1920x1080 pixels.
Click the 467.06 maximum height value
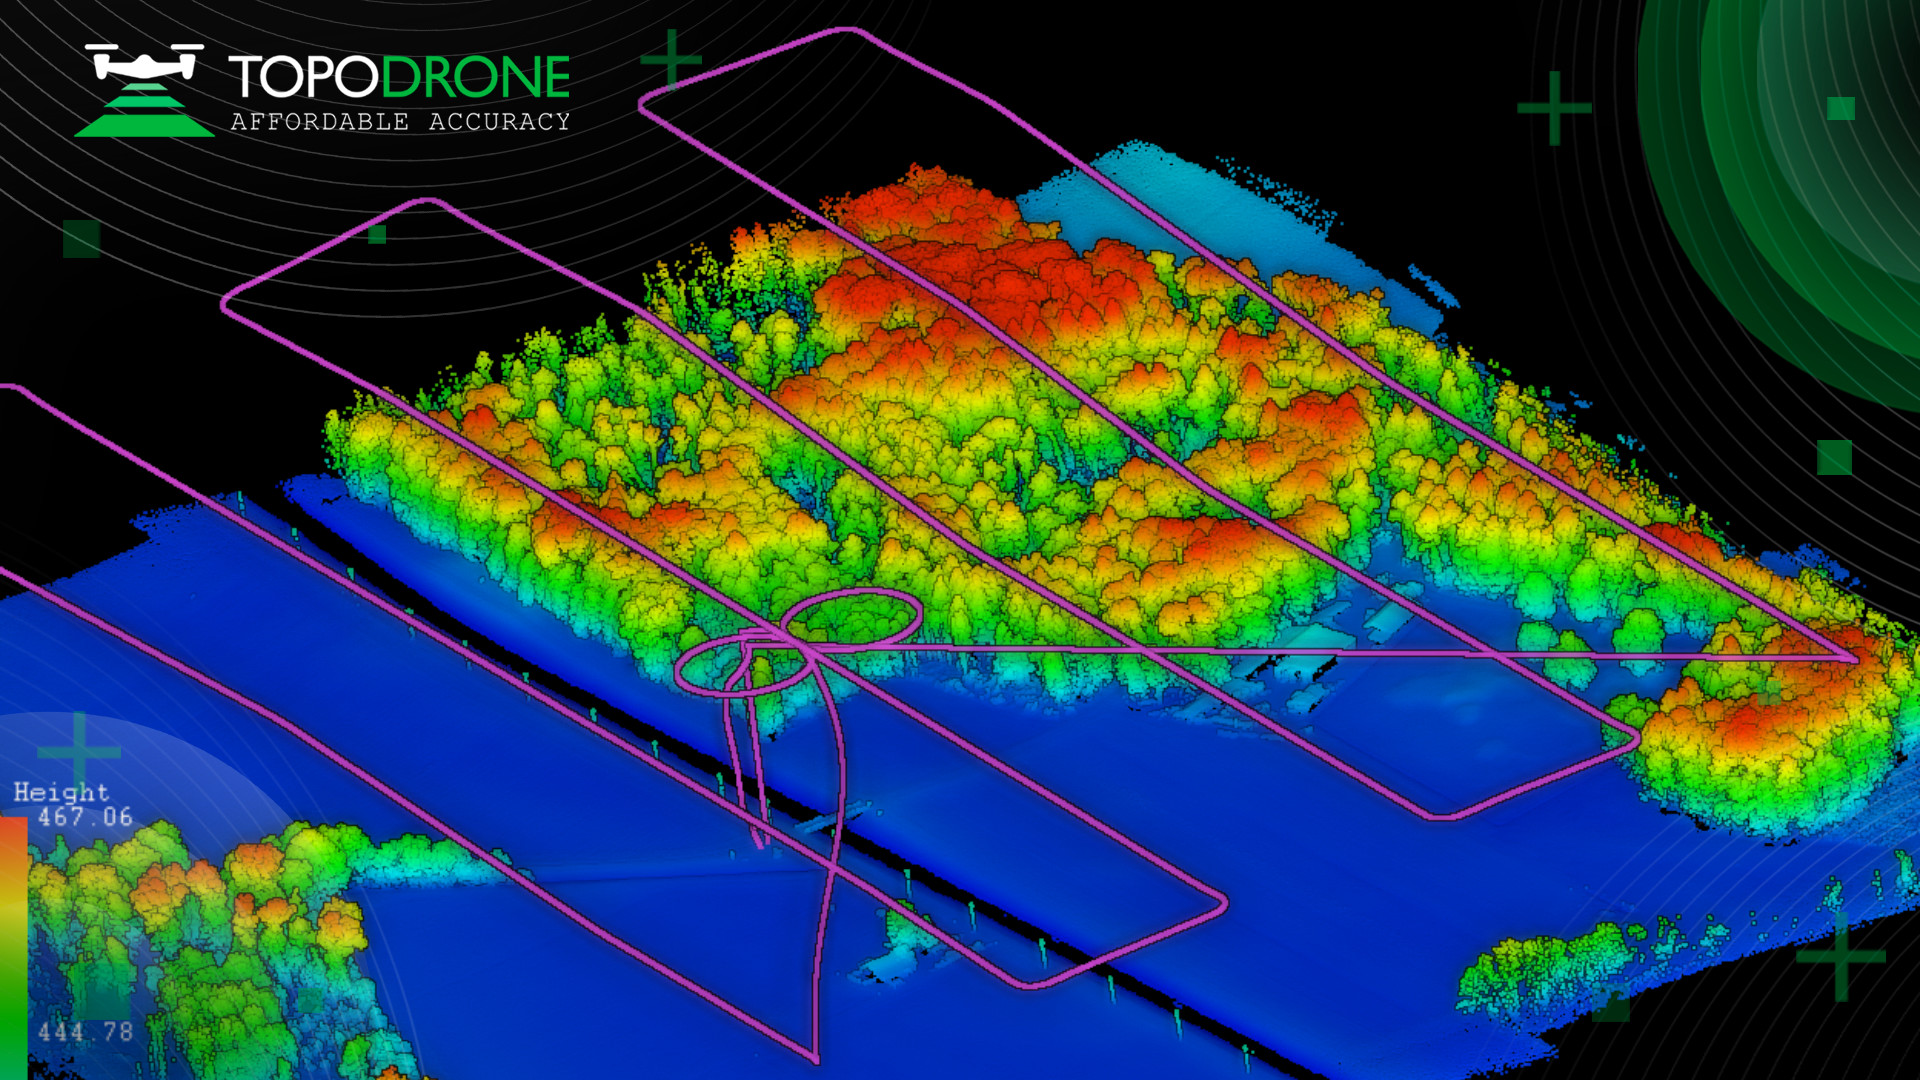click(x=85, y=817)
